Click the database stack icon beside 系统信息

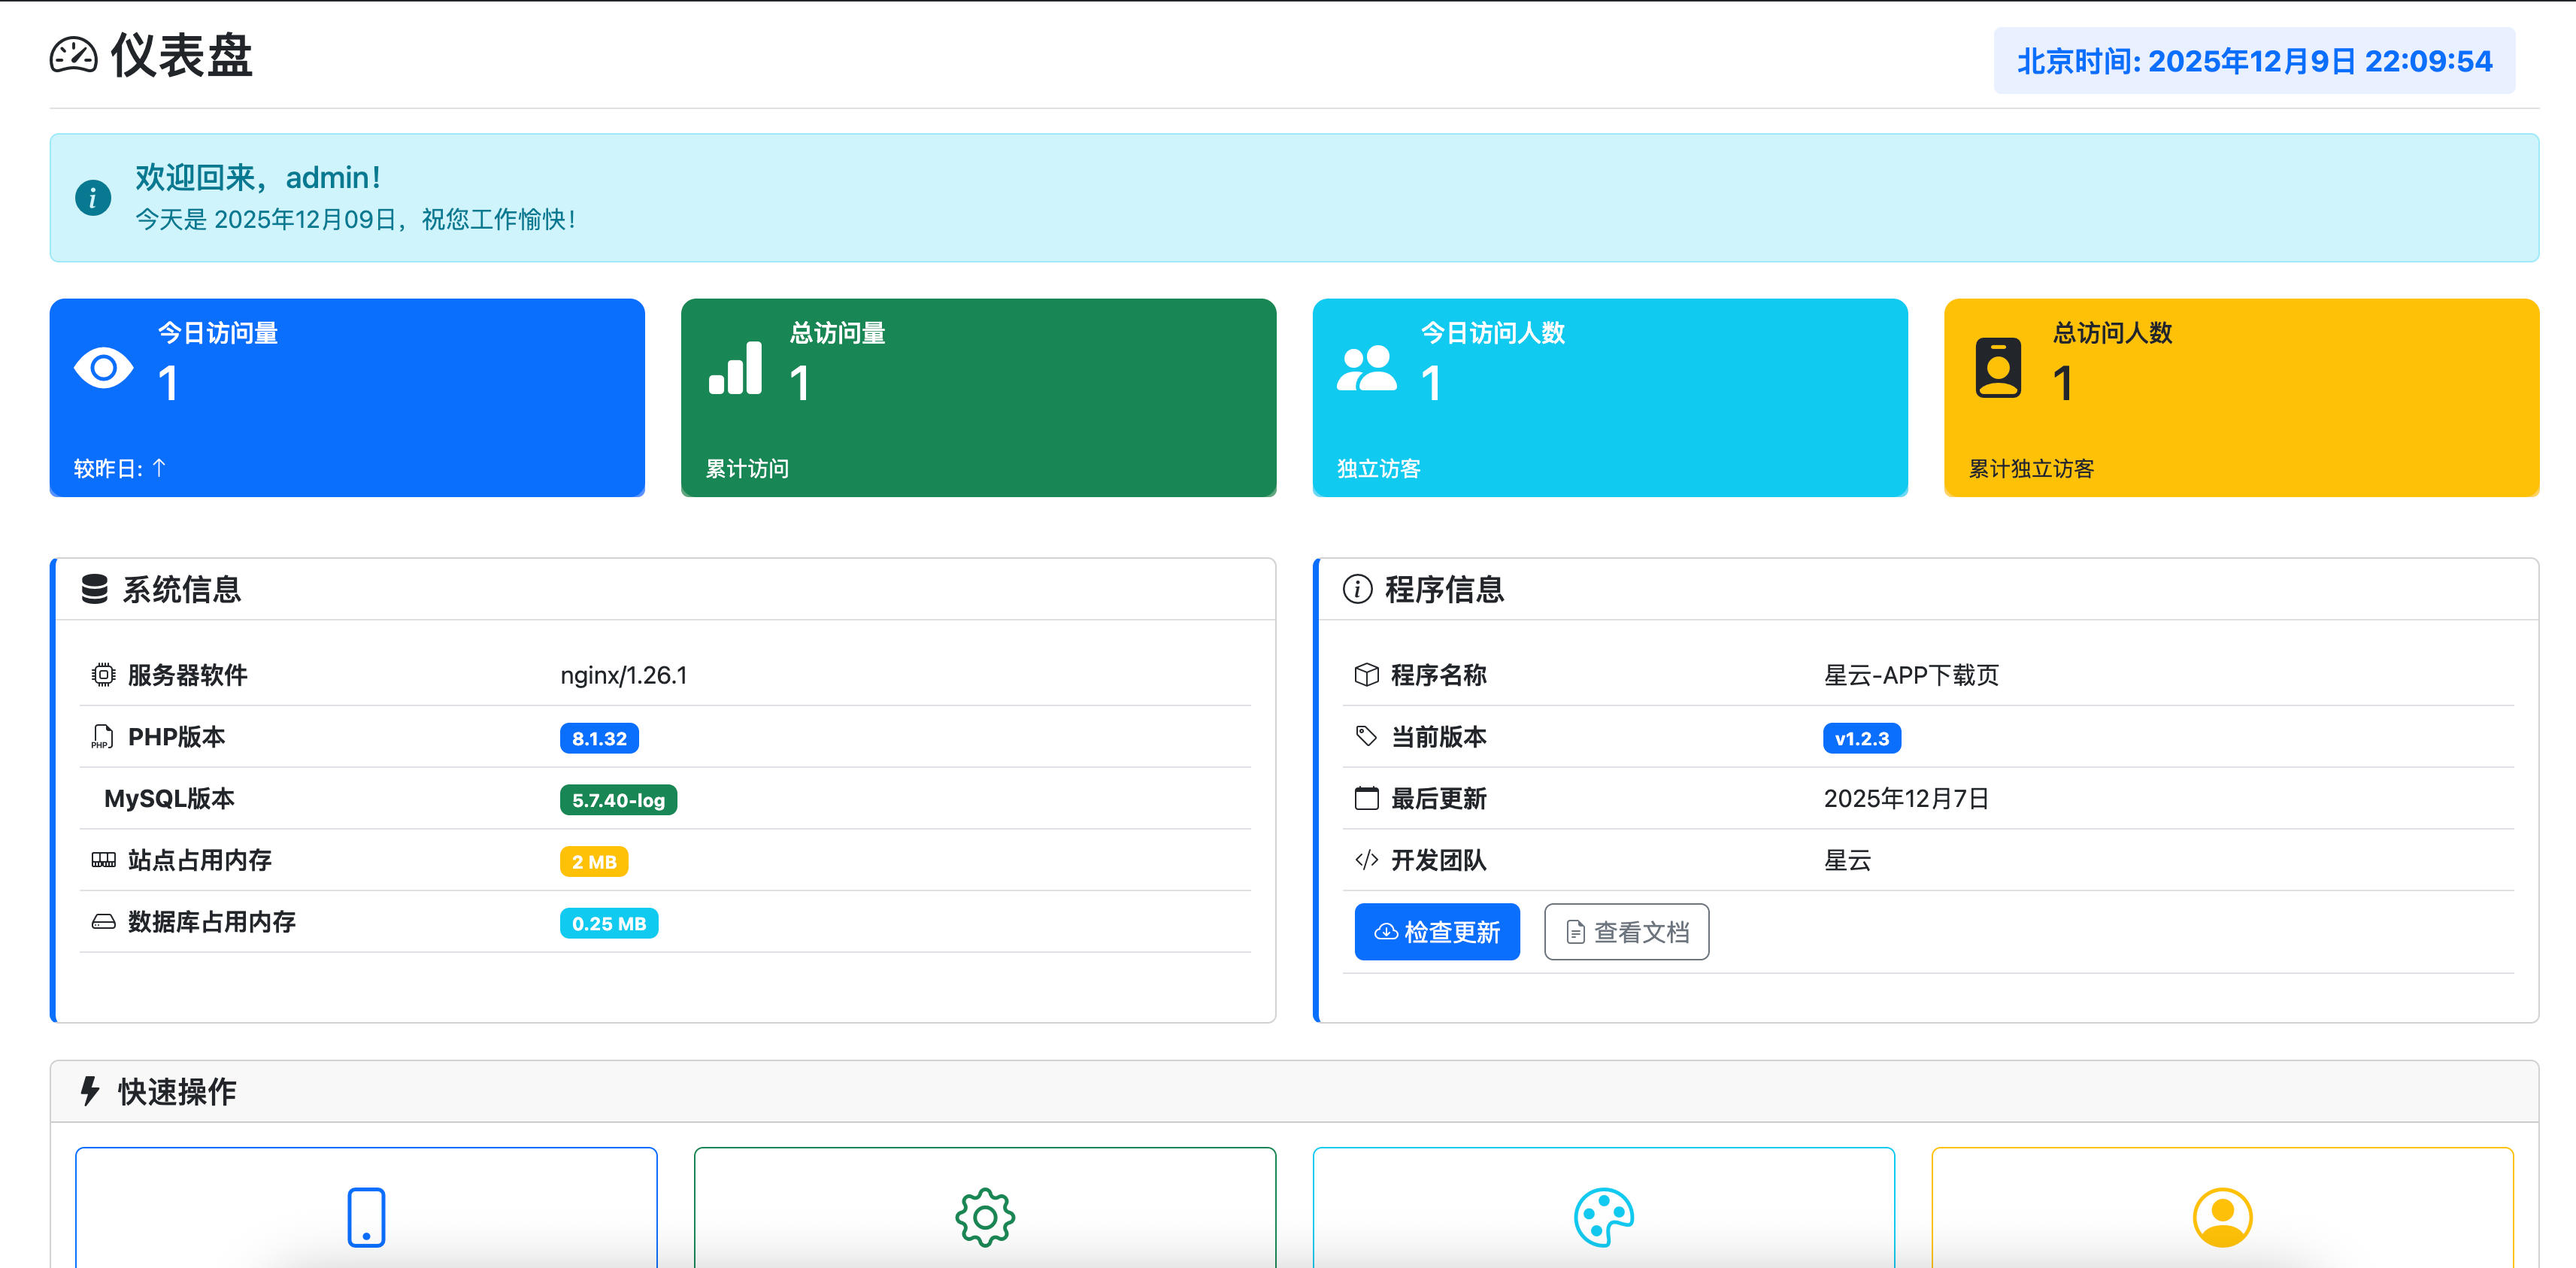click(x=95, y=589)
